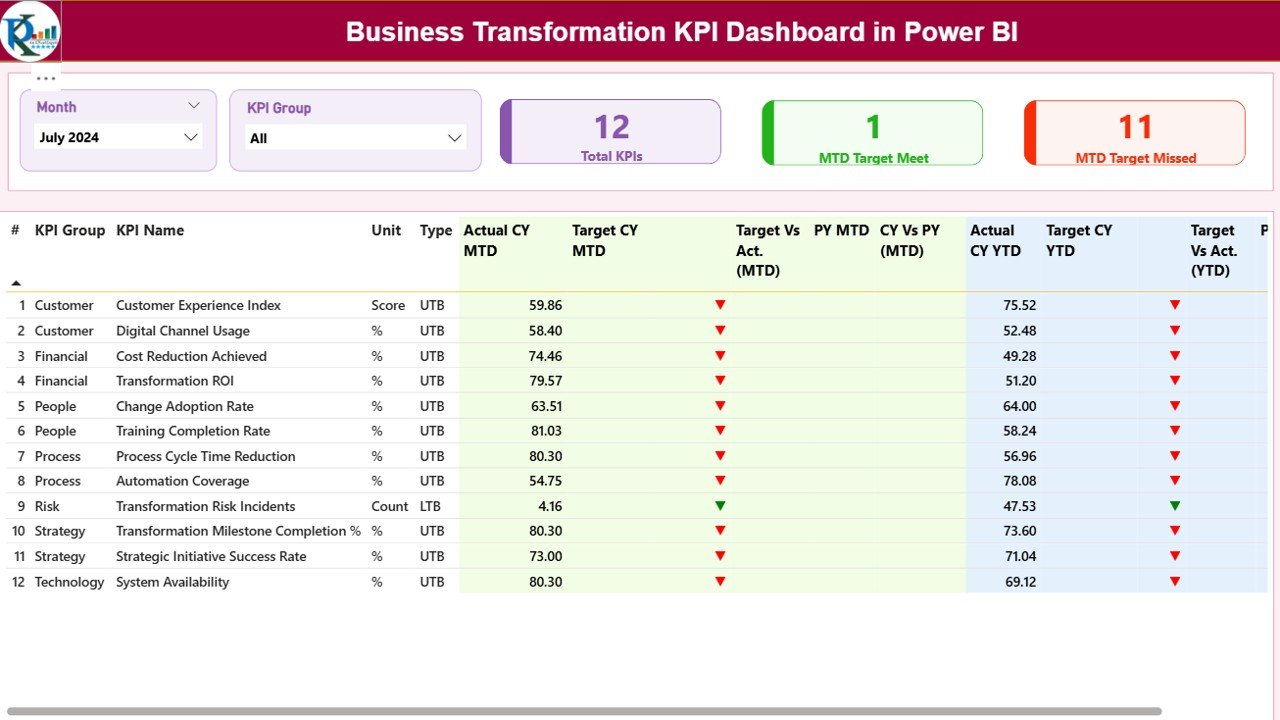Click red indicator for Transformation ROI MTD
The image size is (1280, 720).
721,380
